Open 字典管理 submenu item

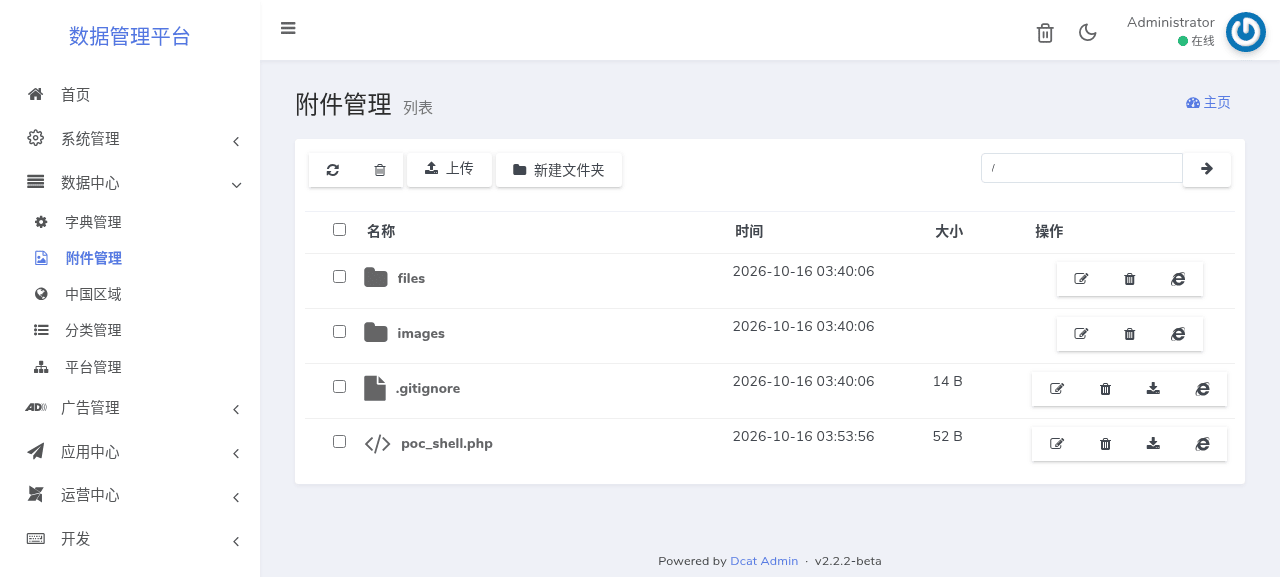pos(130,222)
